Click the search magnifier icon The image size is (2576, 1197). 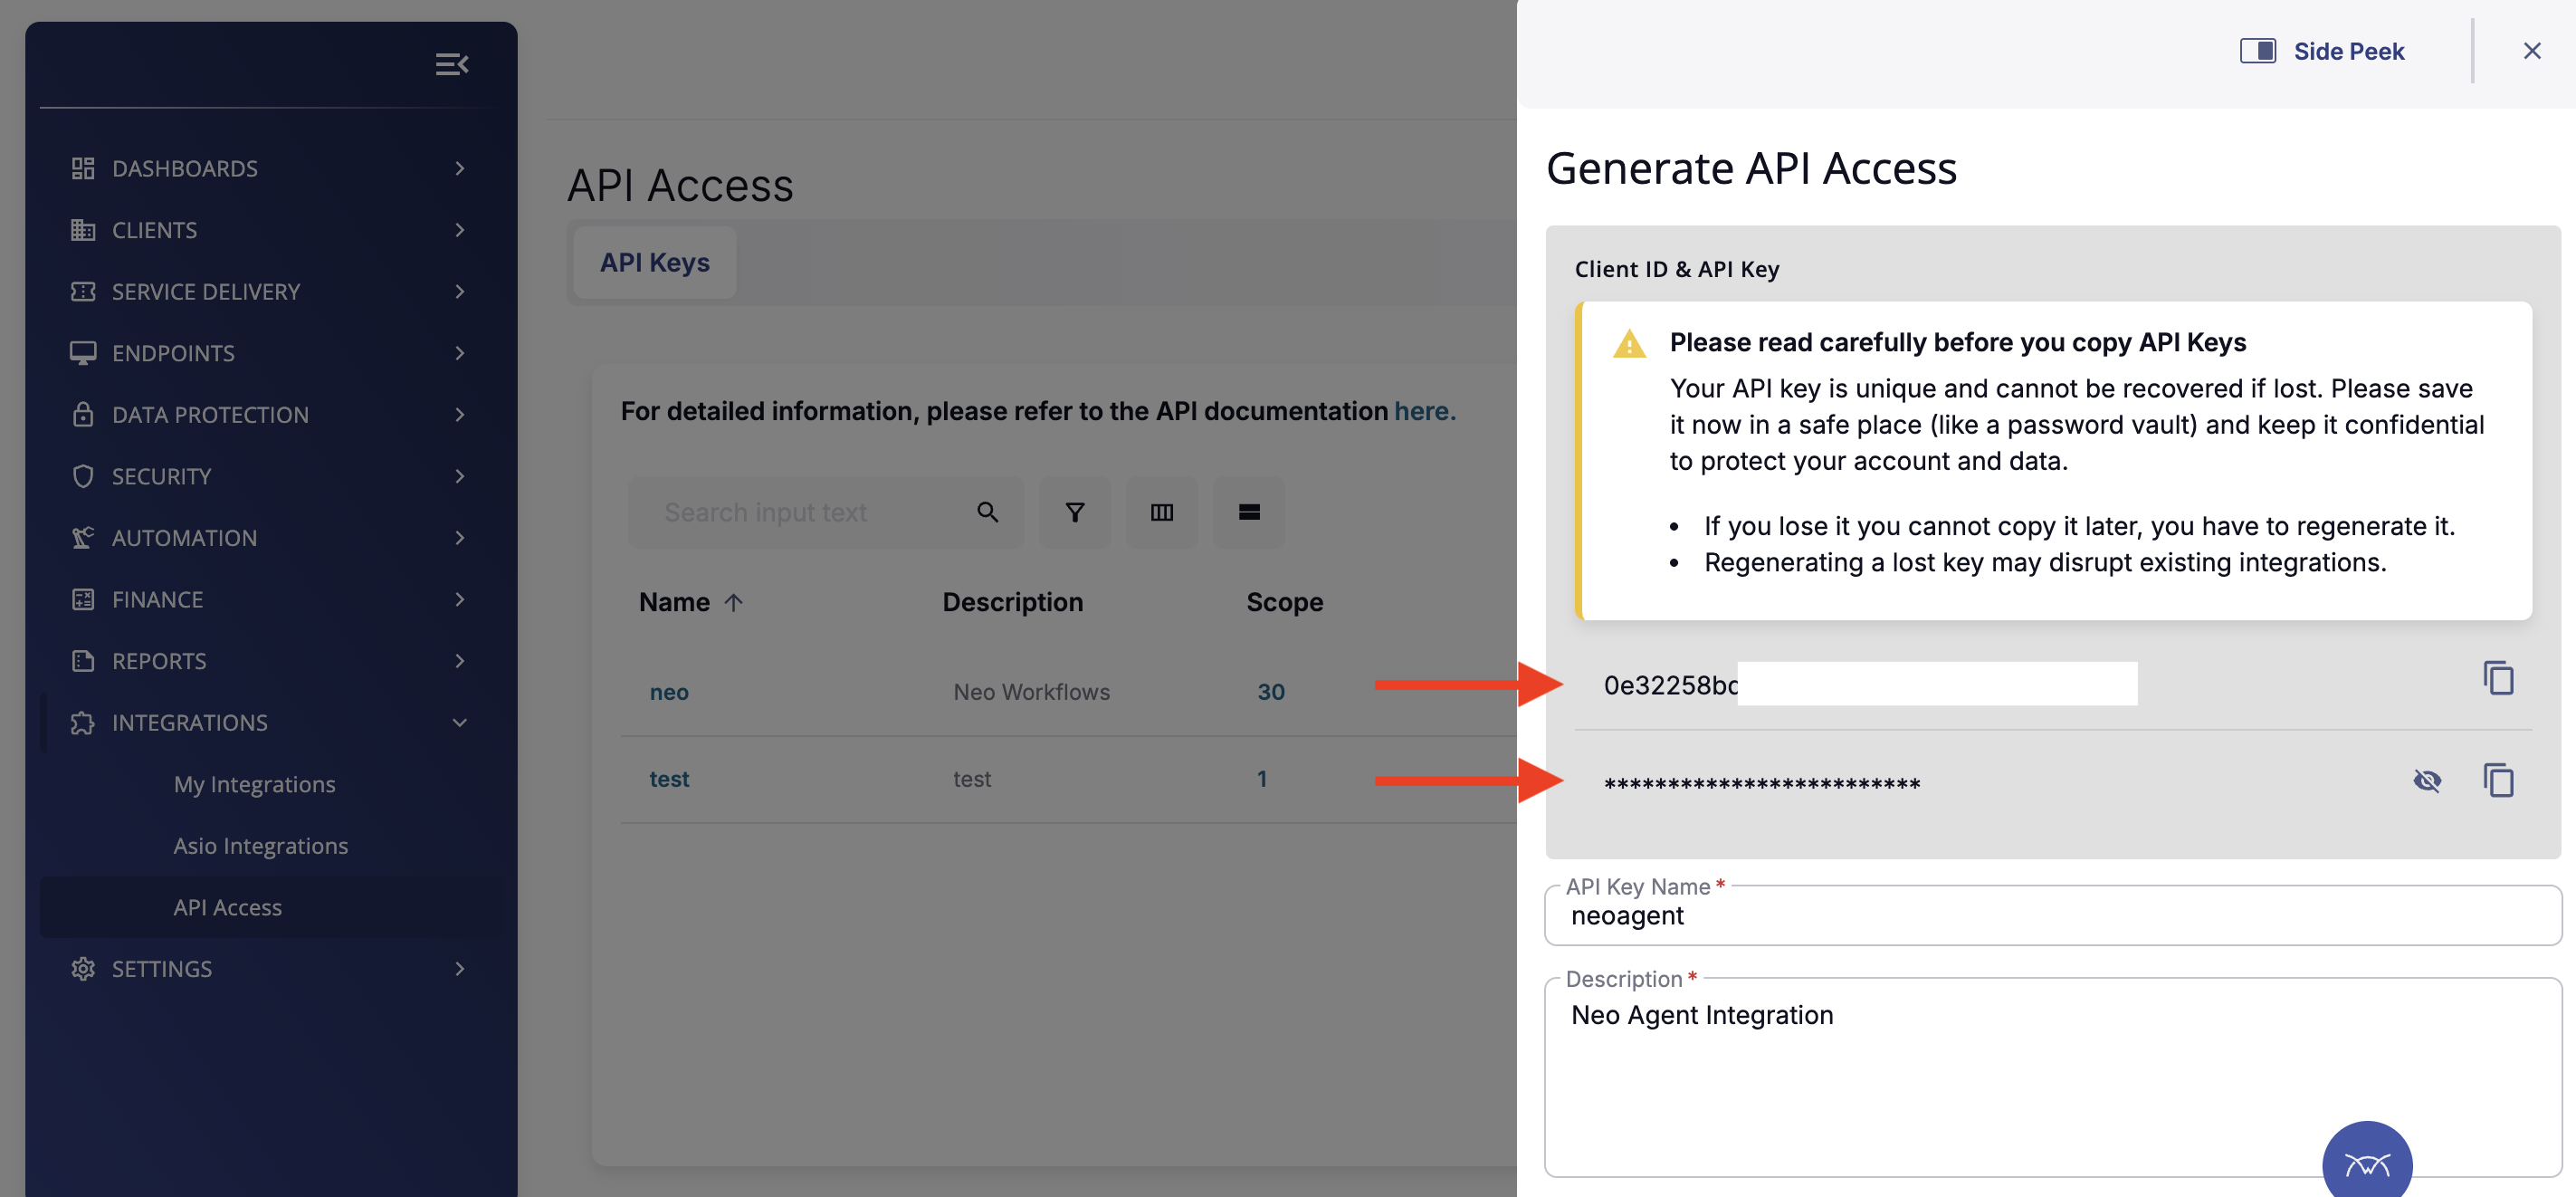coord(987,512)
